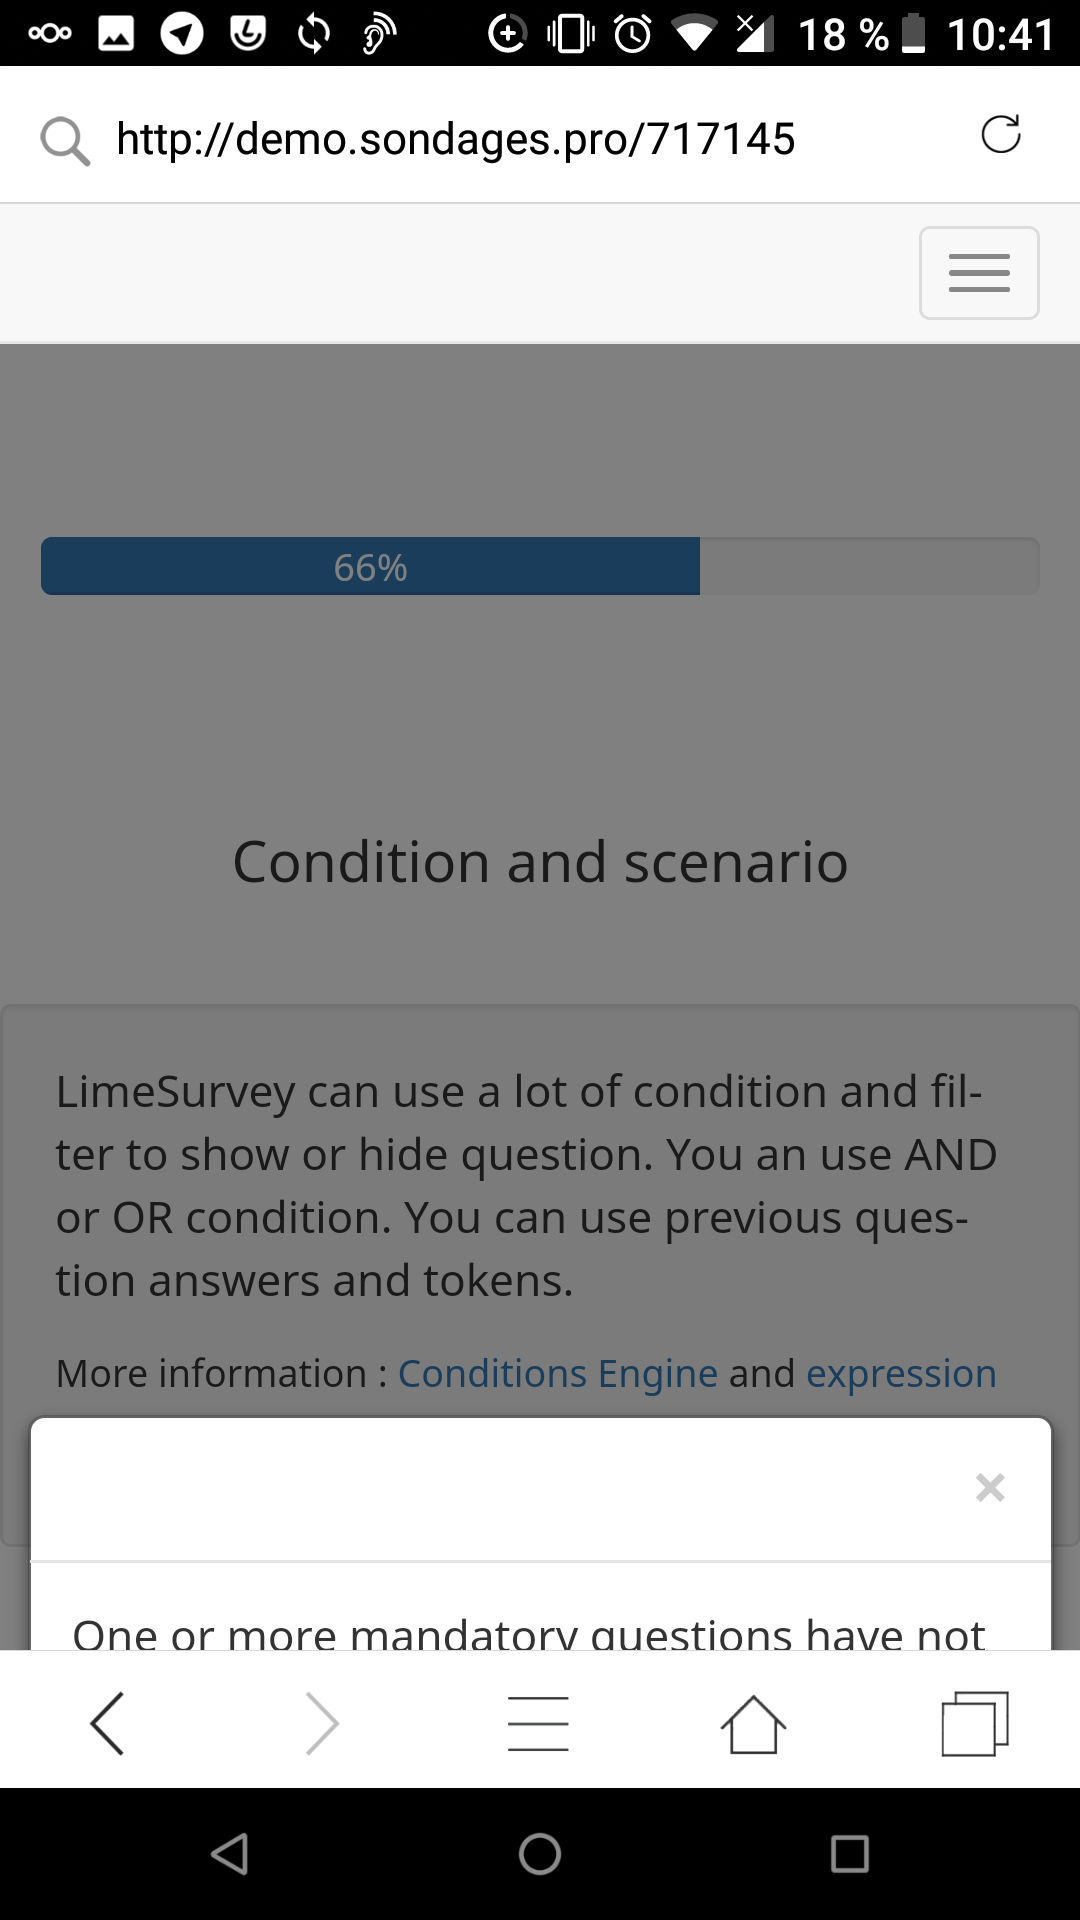Open the Conditions Engine link
Viewport: 1080px width, 1920px height.
click(x=557, y=1374)
